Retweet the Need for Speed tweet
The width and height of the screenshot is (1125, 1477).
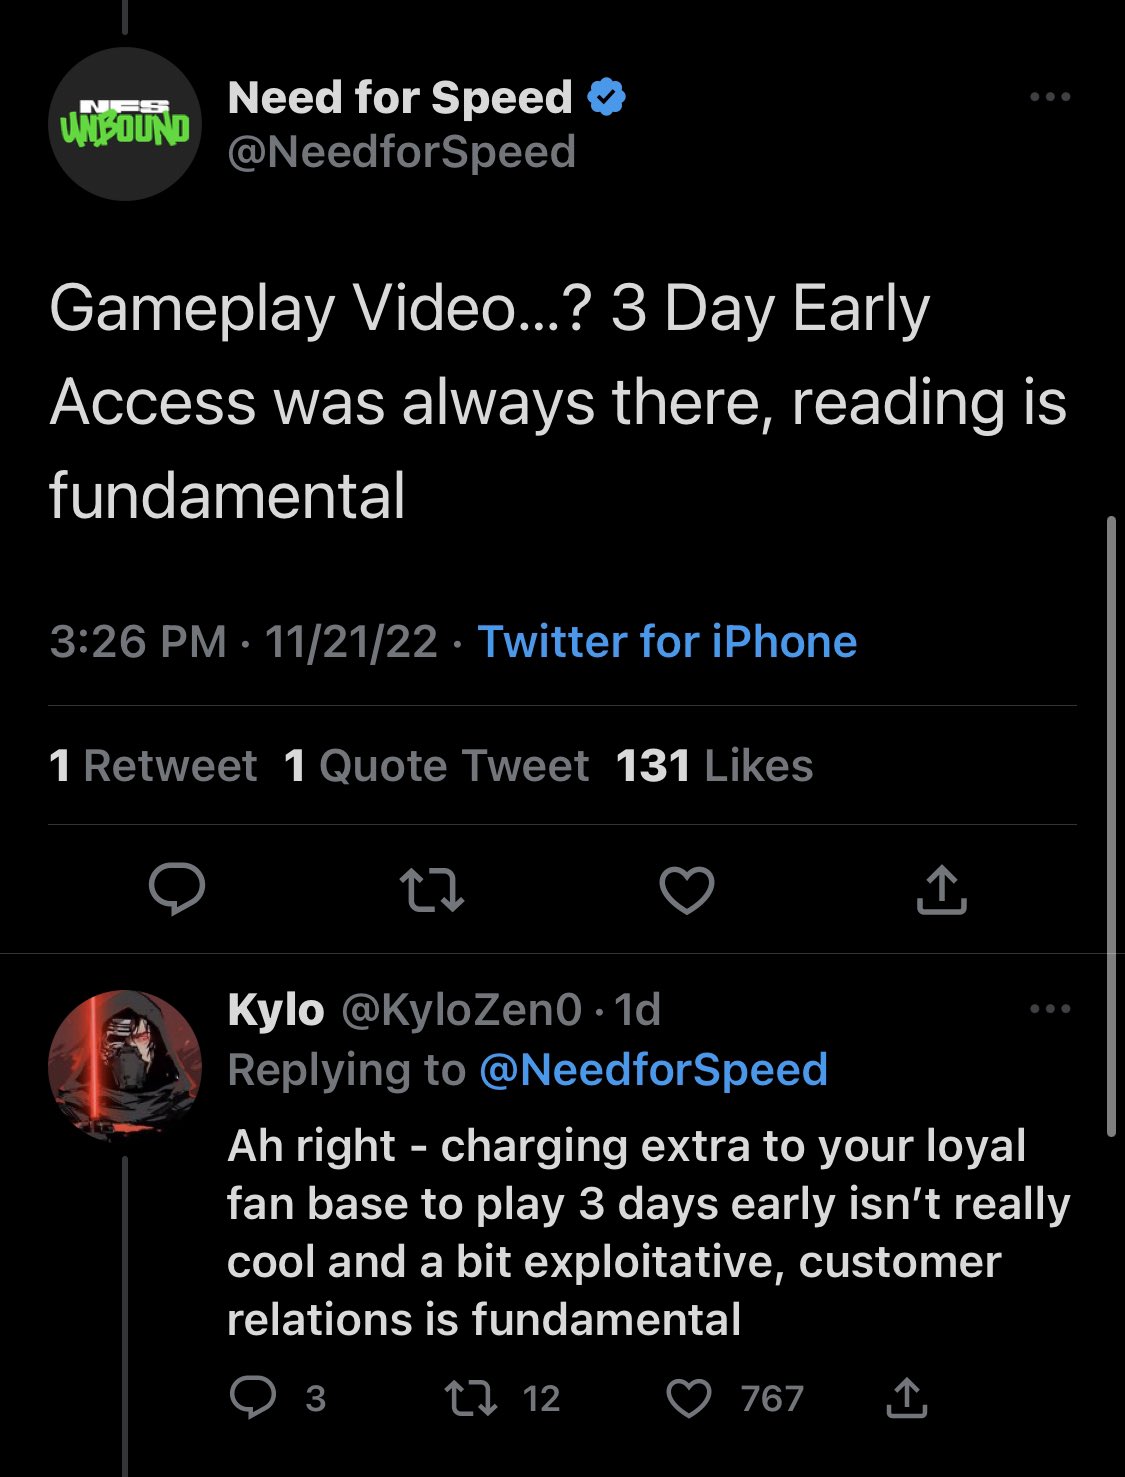431,890
